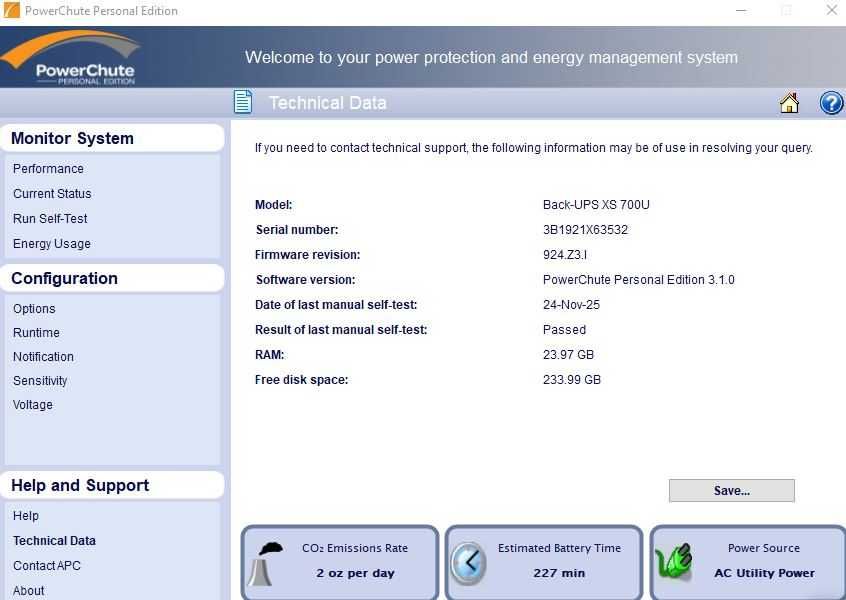Screen dimensions: 846x600
Task: Go to Energy Usage
Action: [x=51, y=244]
